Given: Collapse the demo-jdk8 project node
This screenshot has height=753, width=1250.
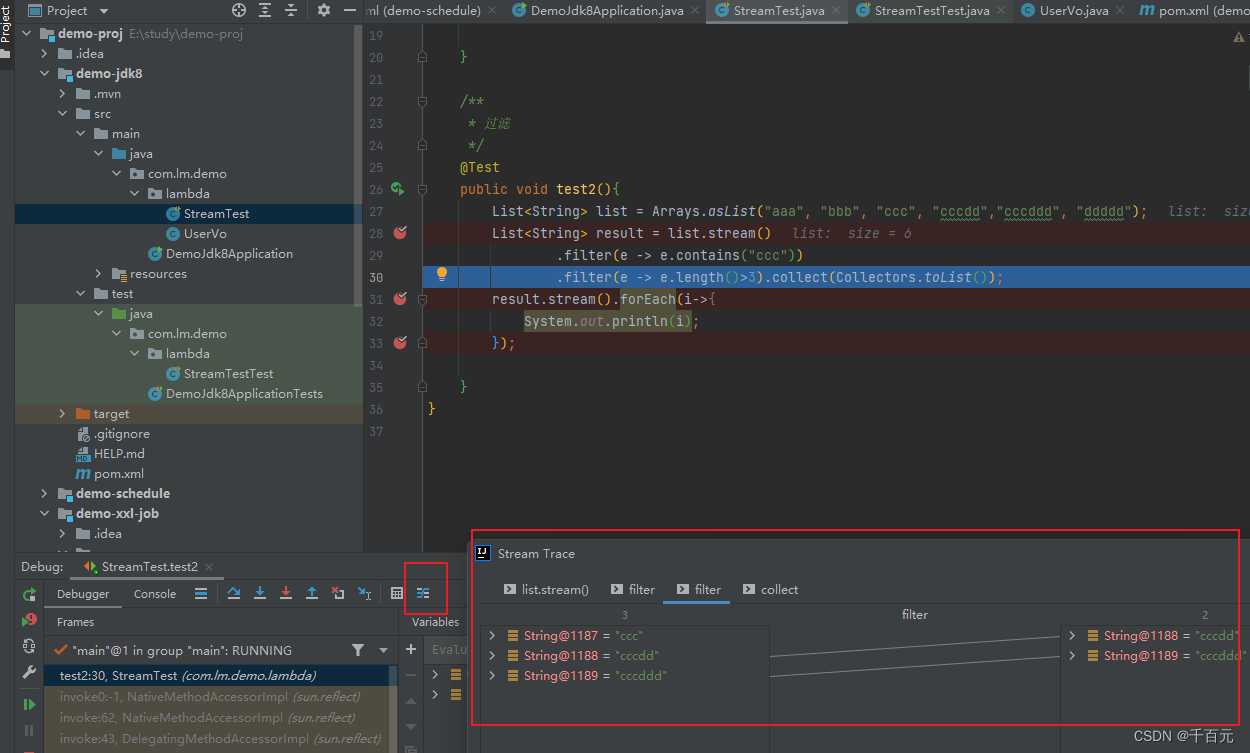Looking at the screenshot, I should [42, 73].
